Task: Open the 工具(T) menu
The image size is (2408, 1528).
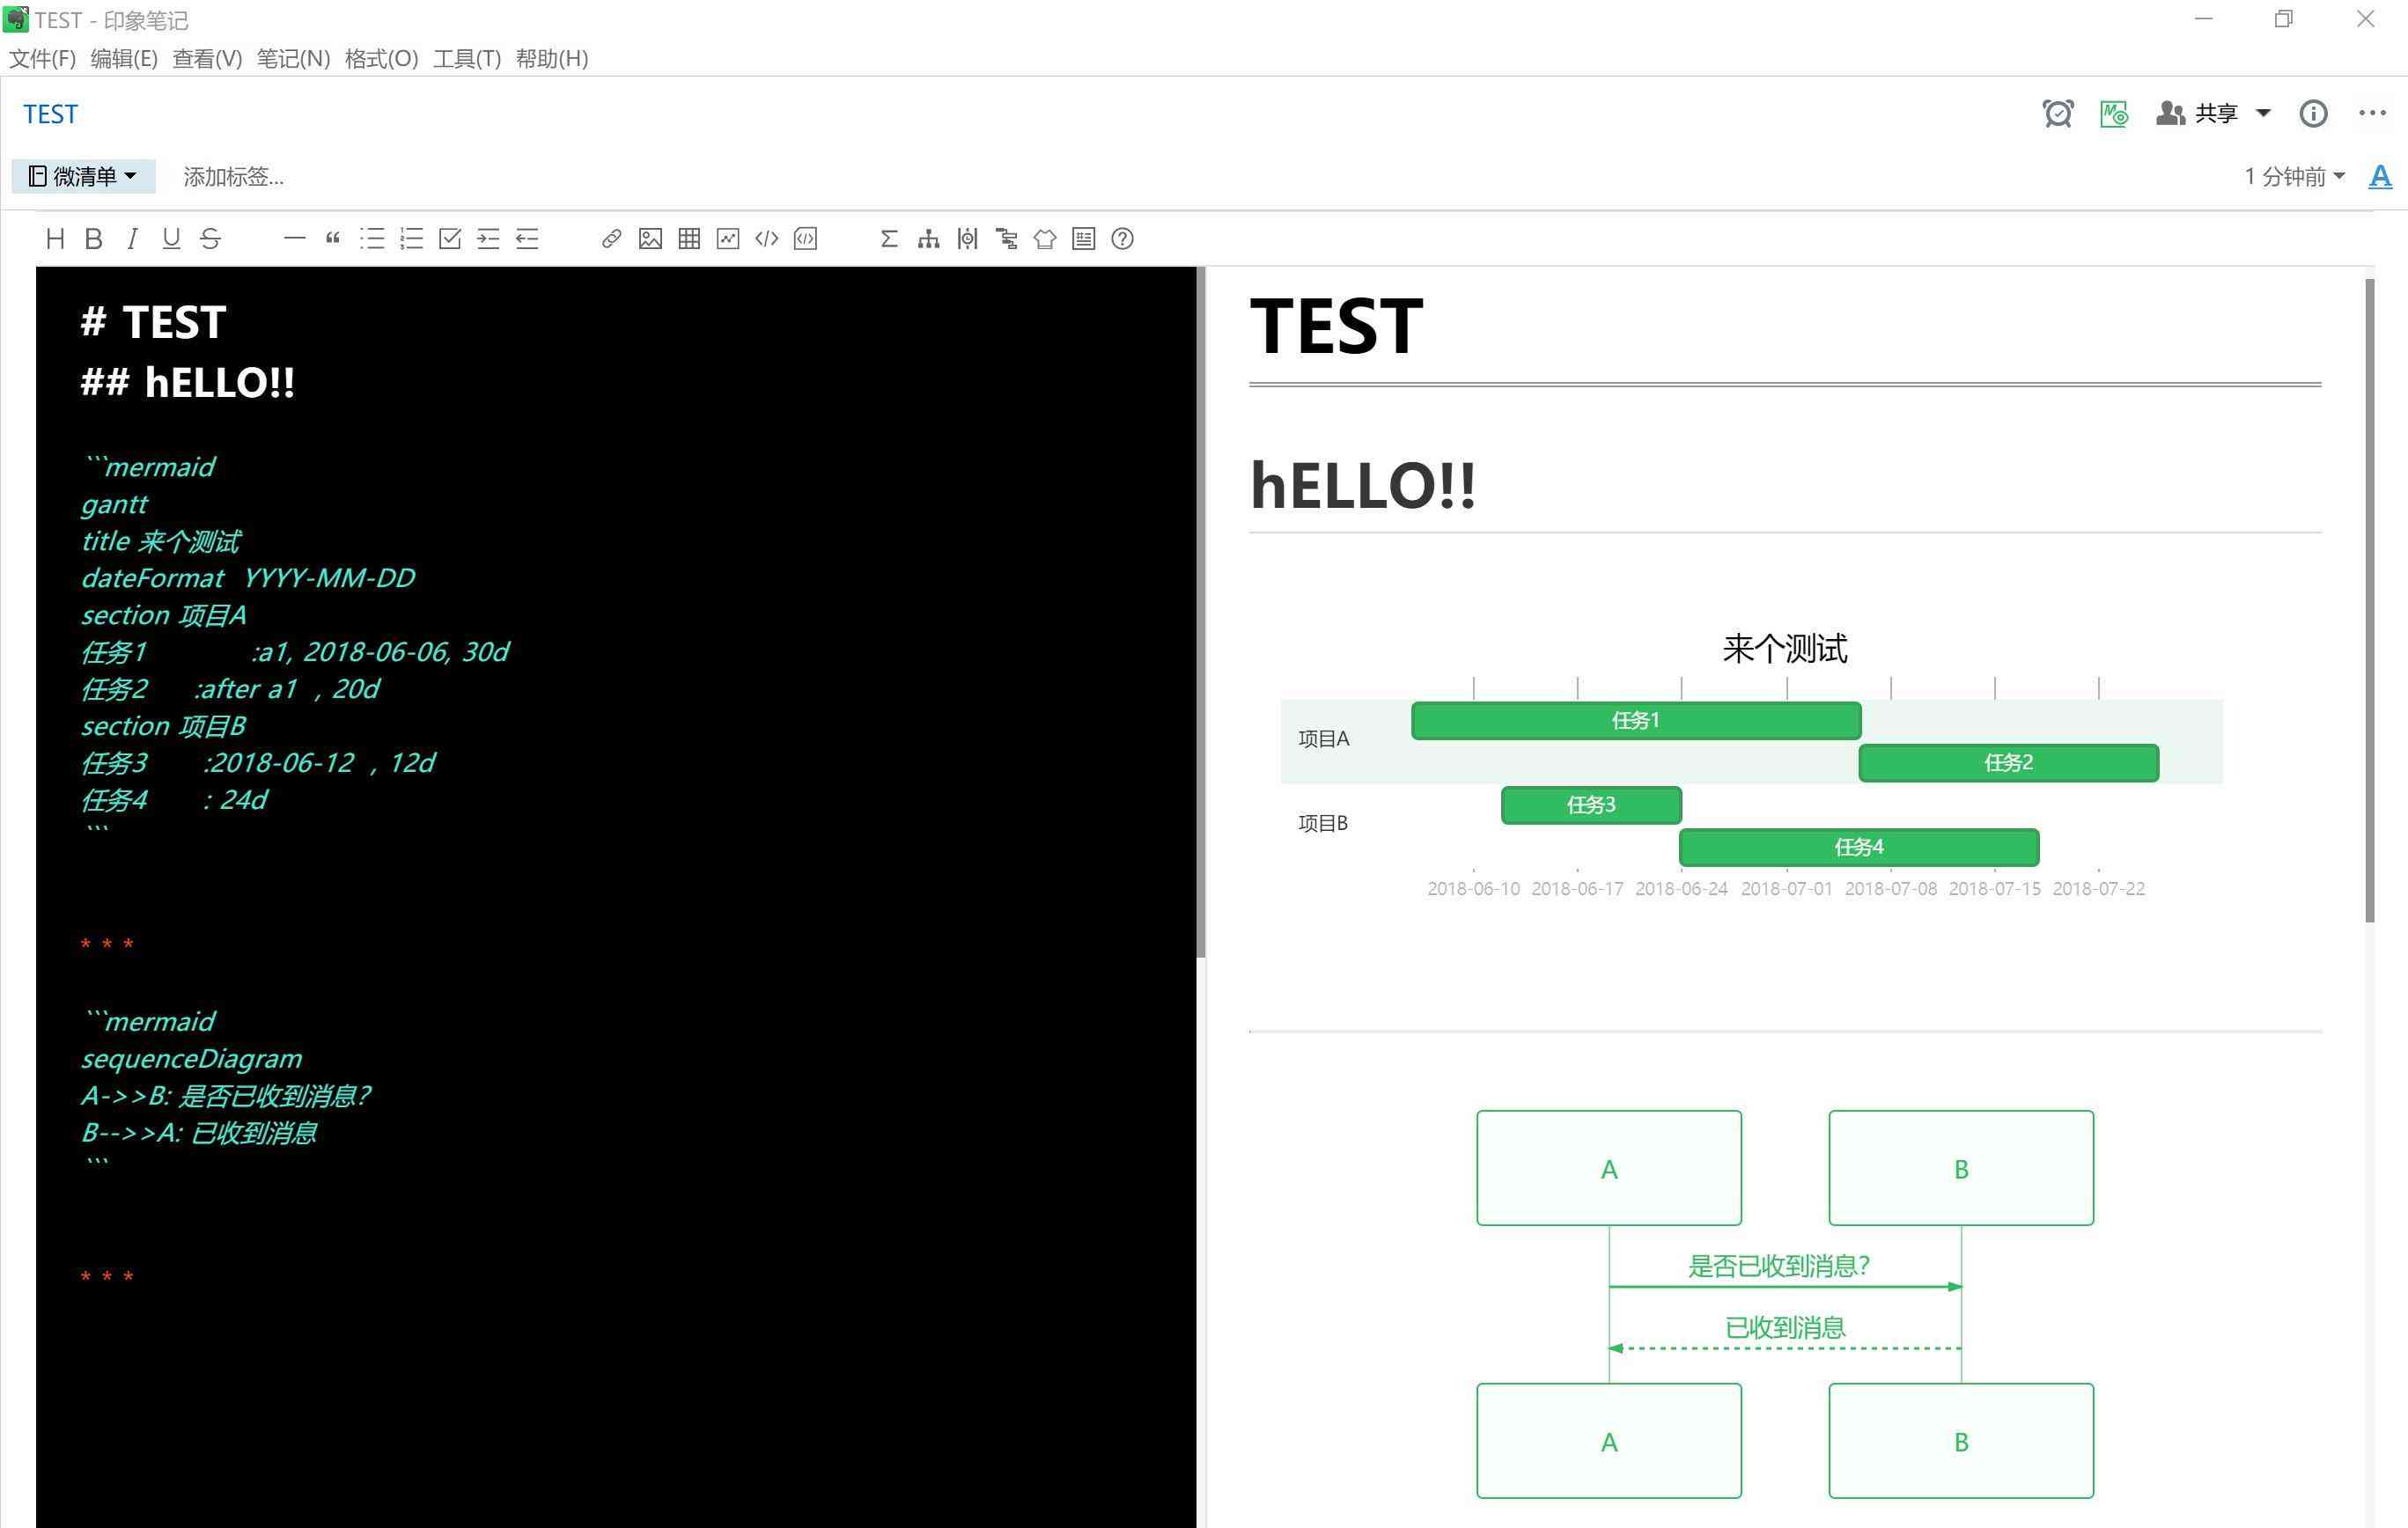Action: click(467, 59)
